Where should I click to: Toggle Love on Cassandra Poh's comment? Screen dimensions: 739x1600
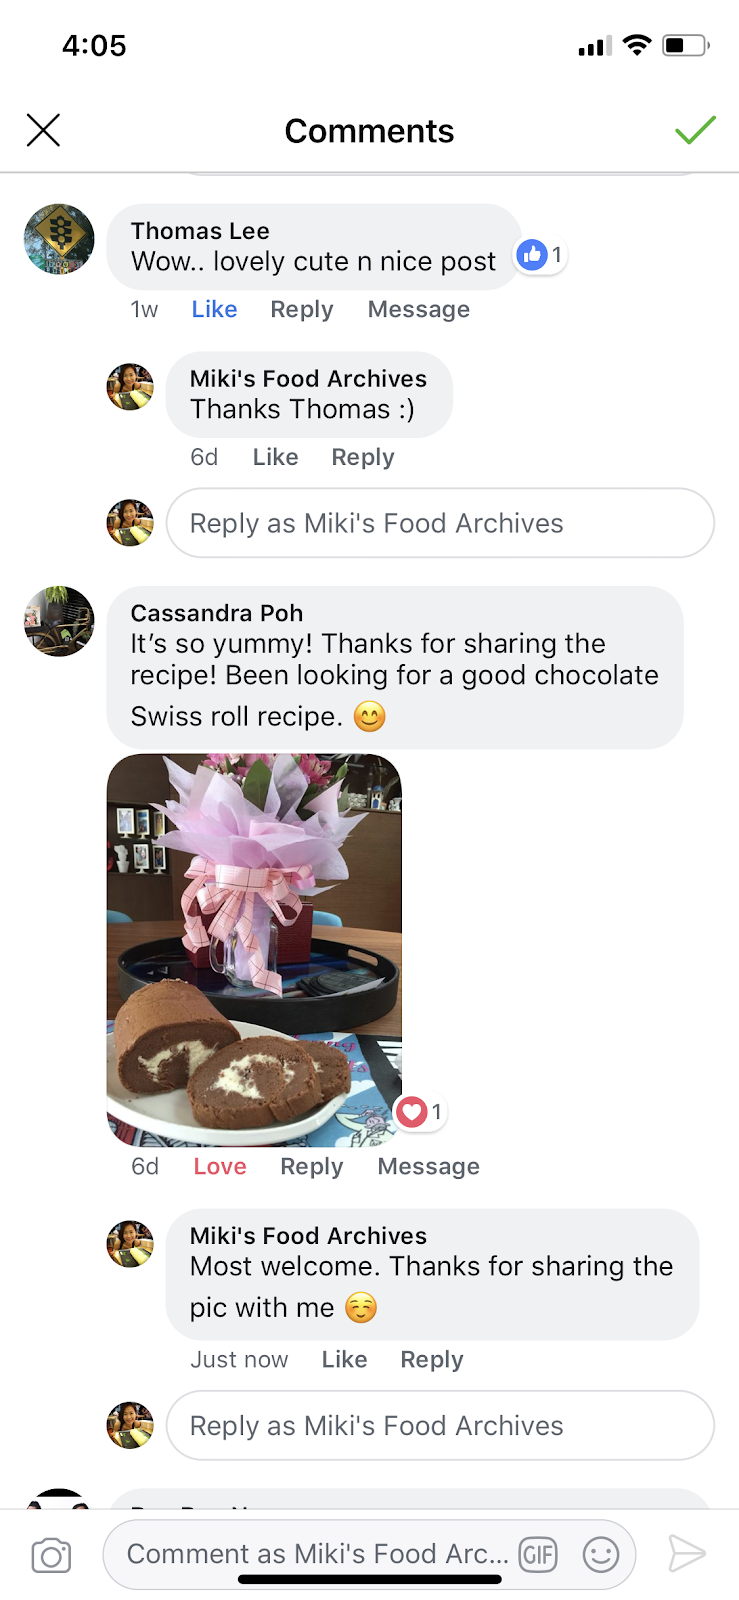tap(220, 1167)
